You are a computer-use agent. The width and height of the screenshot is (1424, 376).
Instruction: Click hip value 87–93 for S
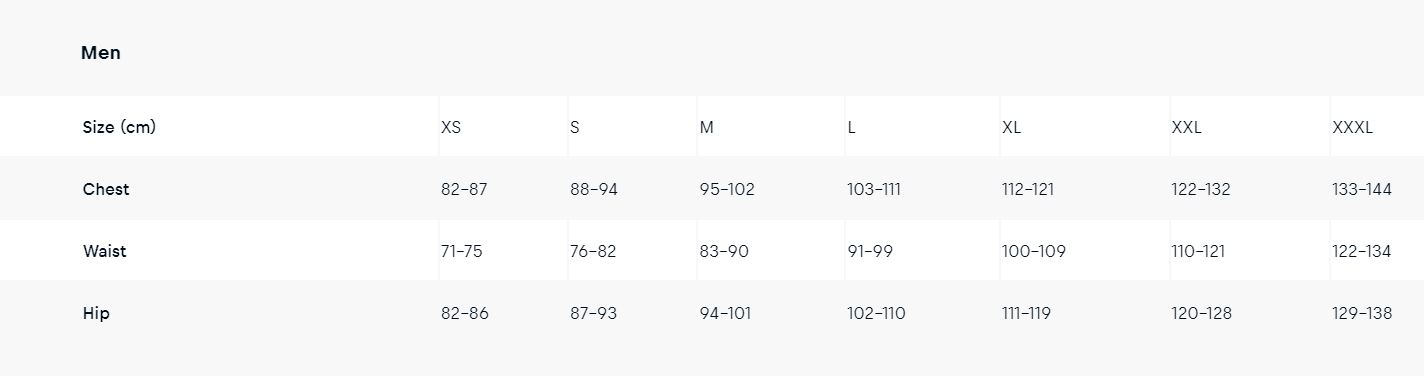[593, 314]
